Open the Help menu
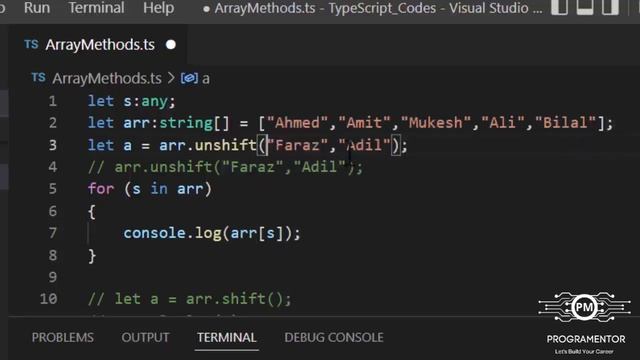This screenshot has width=640, height=360. pyautogui.click(x=158, y=8)
